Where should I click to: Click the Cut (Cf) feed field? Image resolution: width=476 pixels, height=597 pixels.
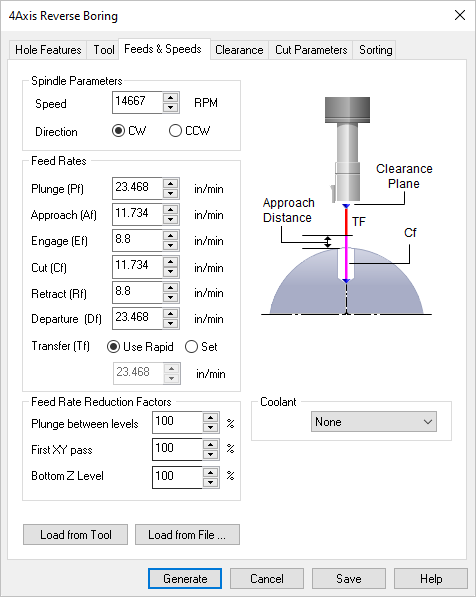137,266
